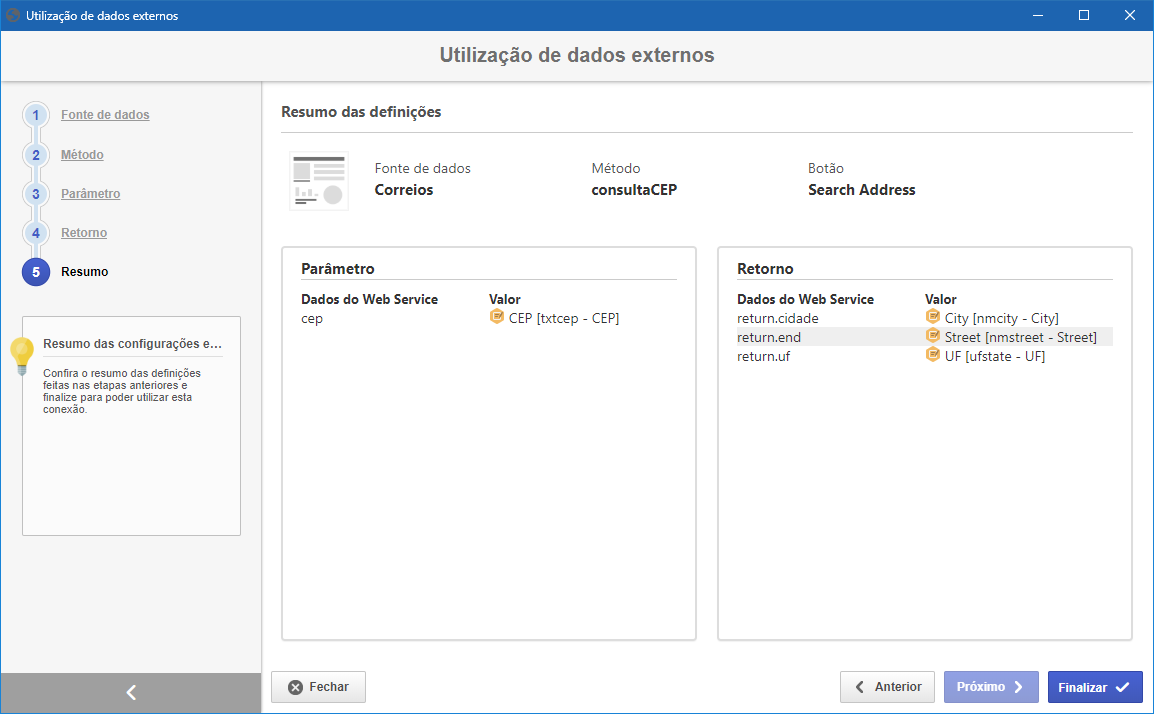Screen dimensions: 1154x714
Task: Click the Fechar button
Action: tap(319, 687)
